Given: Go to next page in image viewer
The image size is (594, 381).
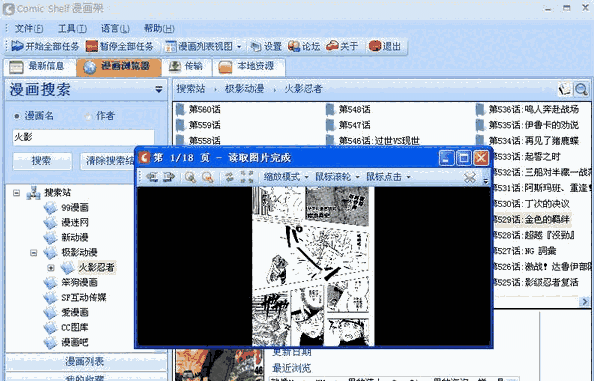Looking at the screenshot, I should [169, 177].
